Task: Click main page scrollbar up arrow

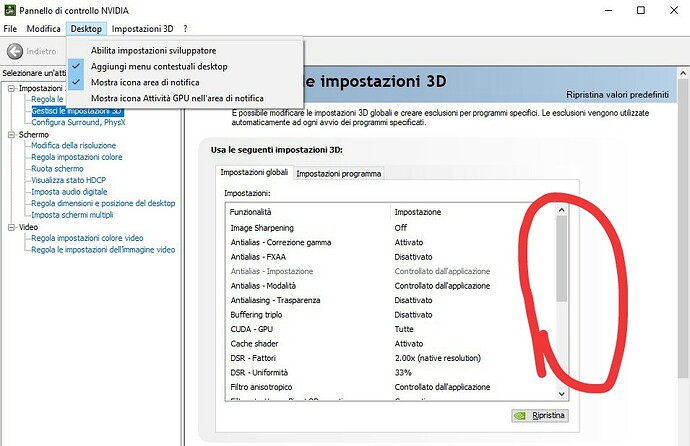Action: click(x=683, y=73)
